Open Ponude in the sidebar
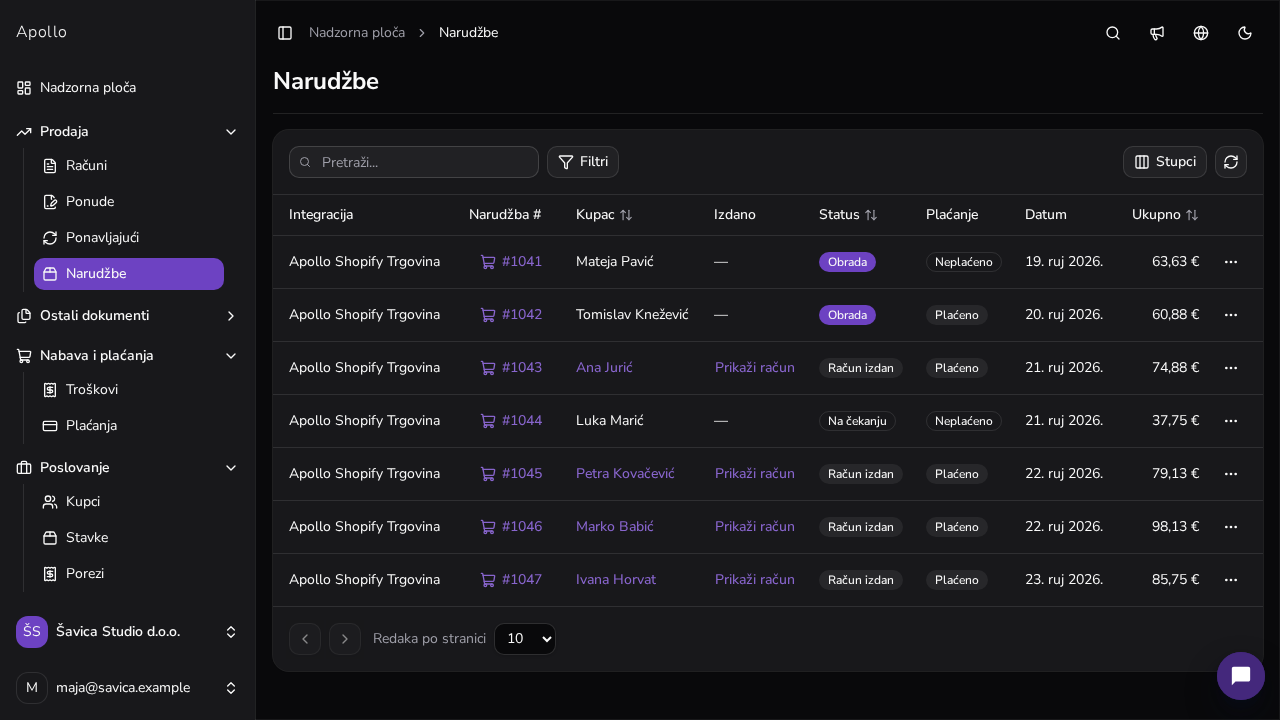Viewport: 1280px width, 720px height. 129,202
